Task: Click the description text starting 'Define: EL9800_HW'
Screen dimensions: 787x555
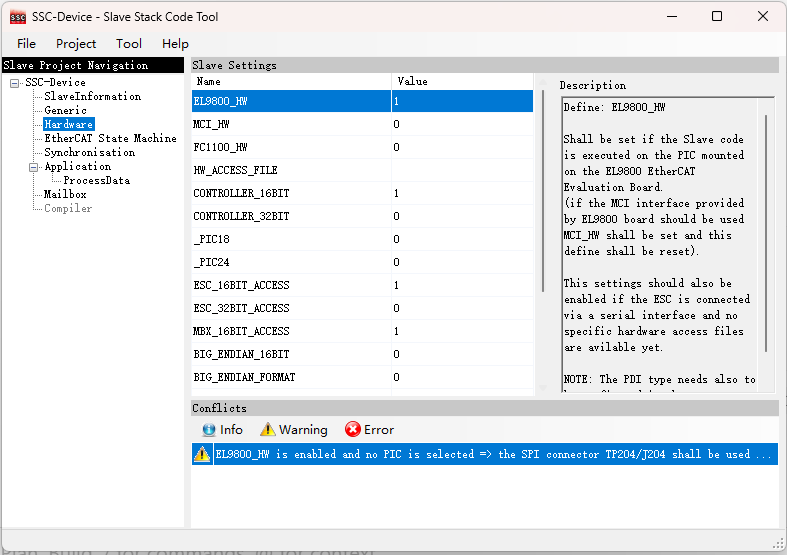Action: coord(614,107)
